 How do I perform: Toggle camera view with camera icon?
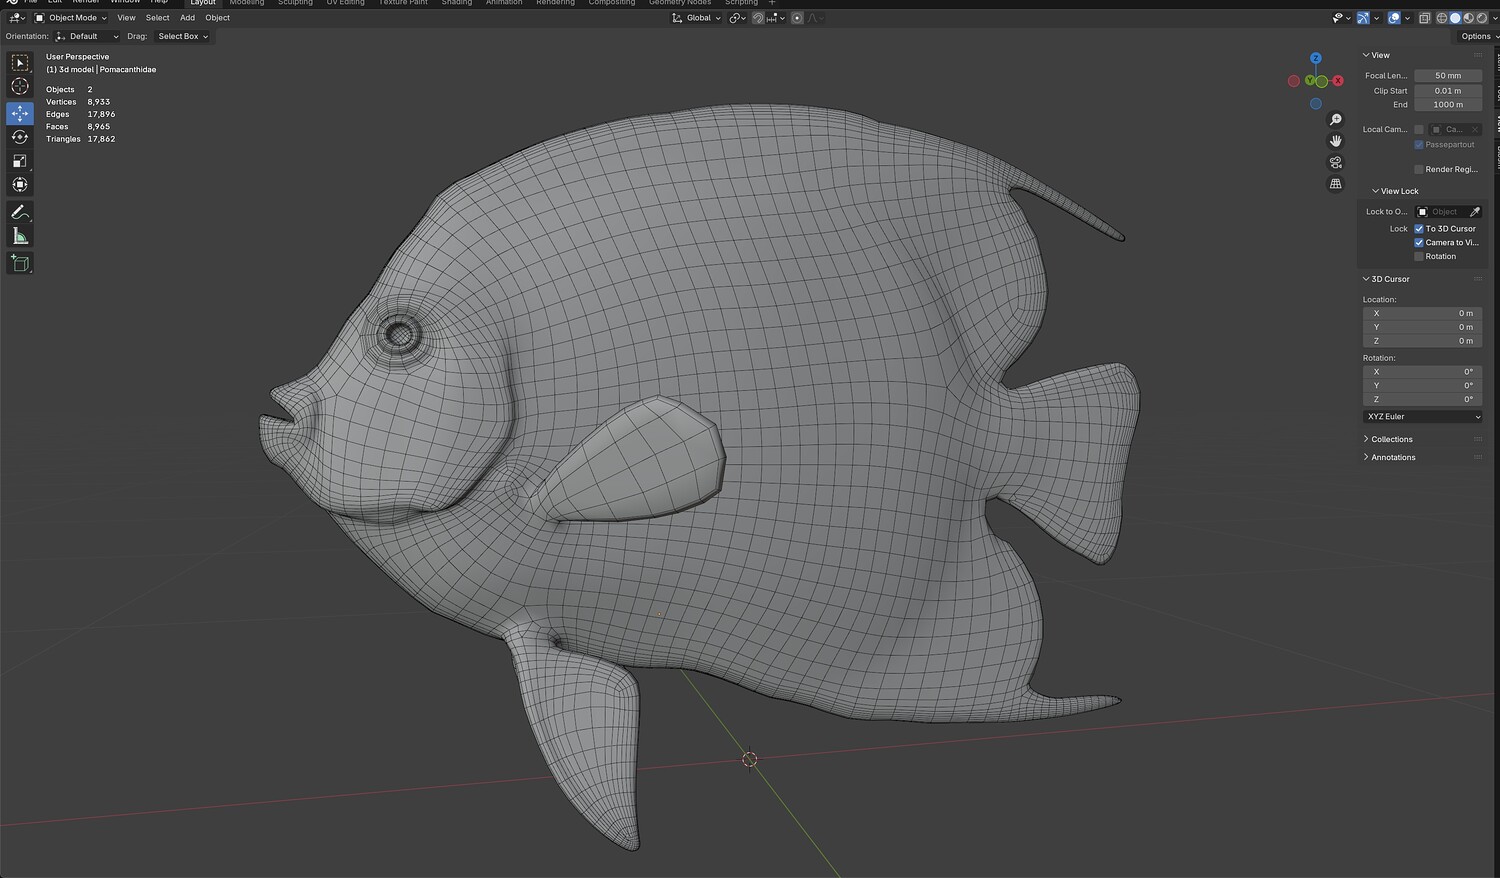coord(1335,162)
